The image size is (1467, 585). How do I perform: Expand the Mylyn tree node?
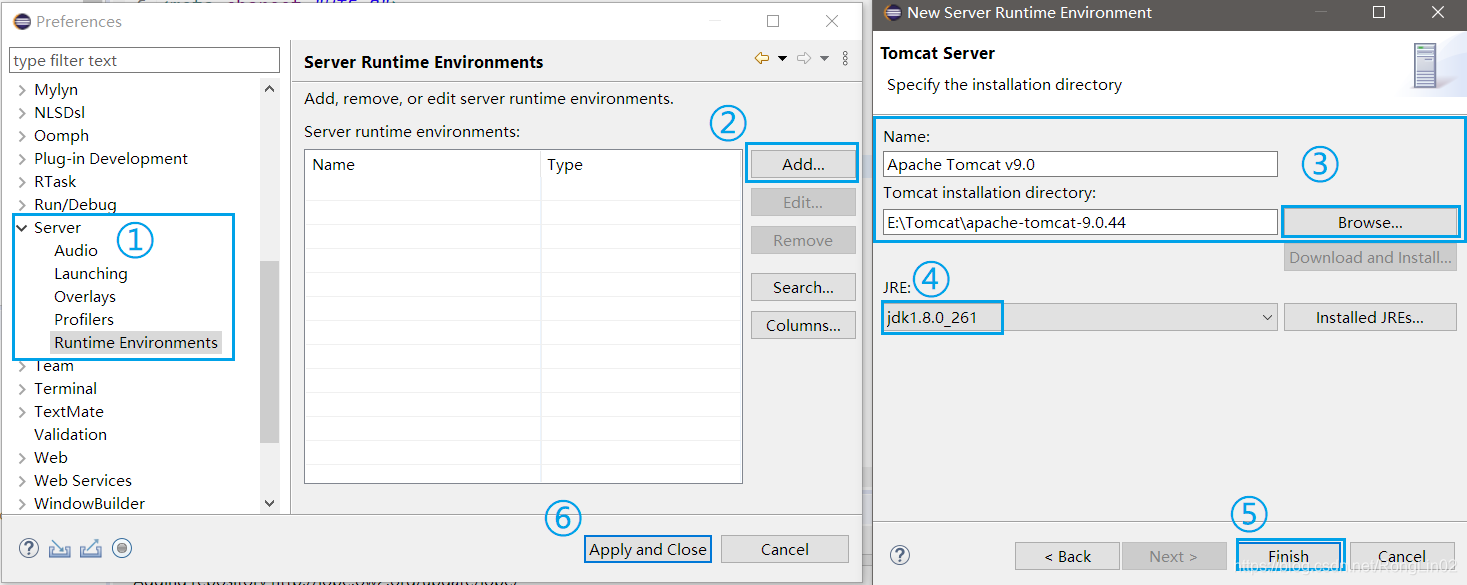coord(22,90)
